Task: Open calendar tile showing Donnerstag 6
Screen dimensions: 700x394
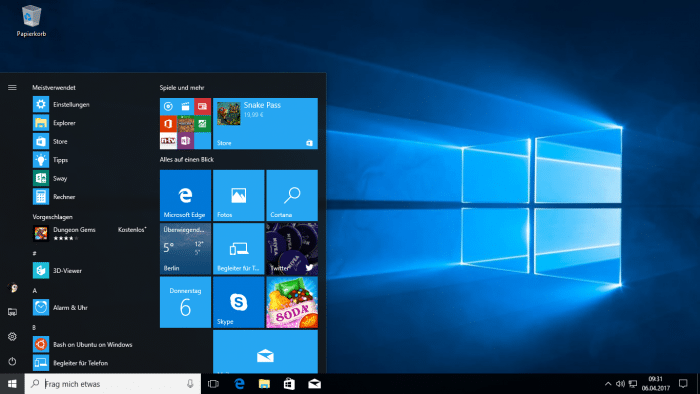Action: (x=185, y=302)
